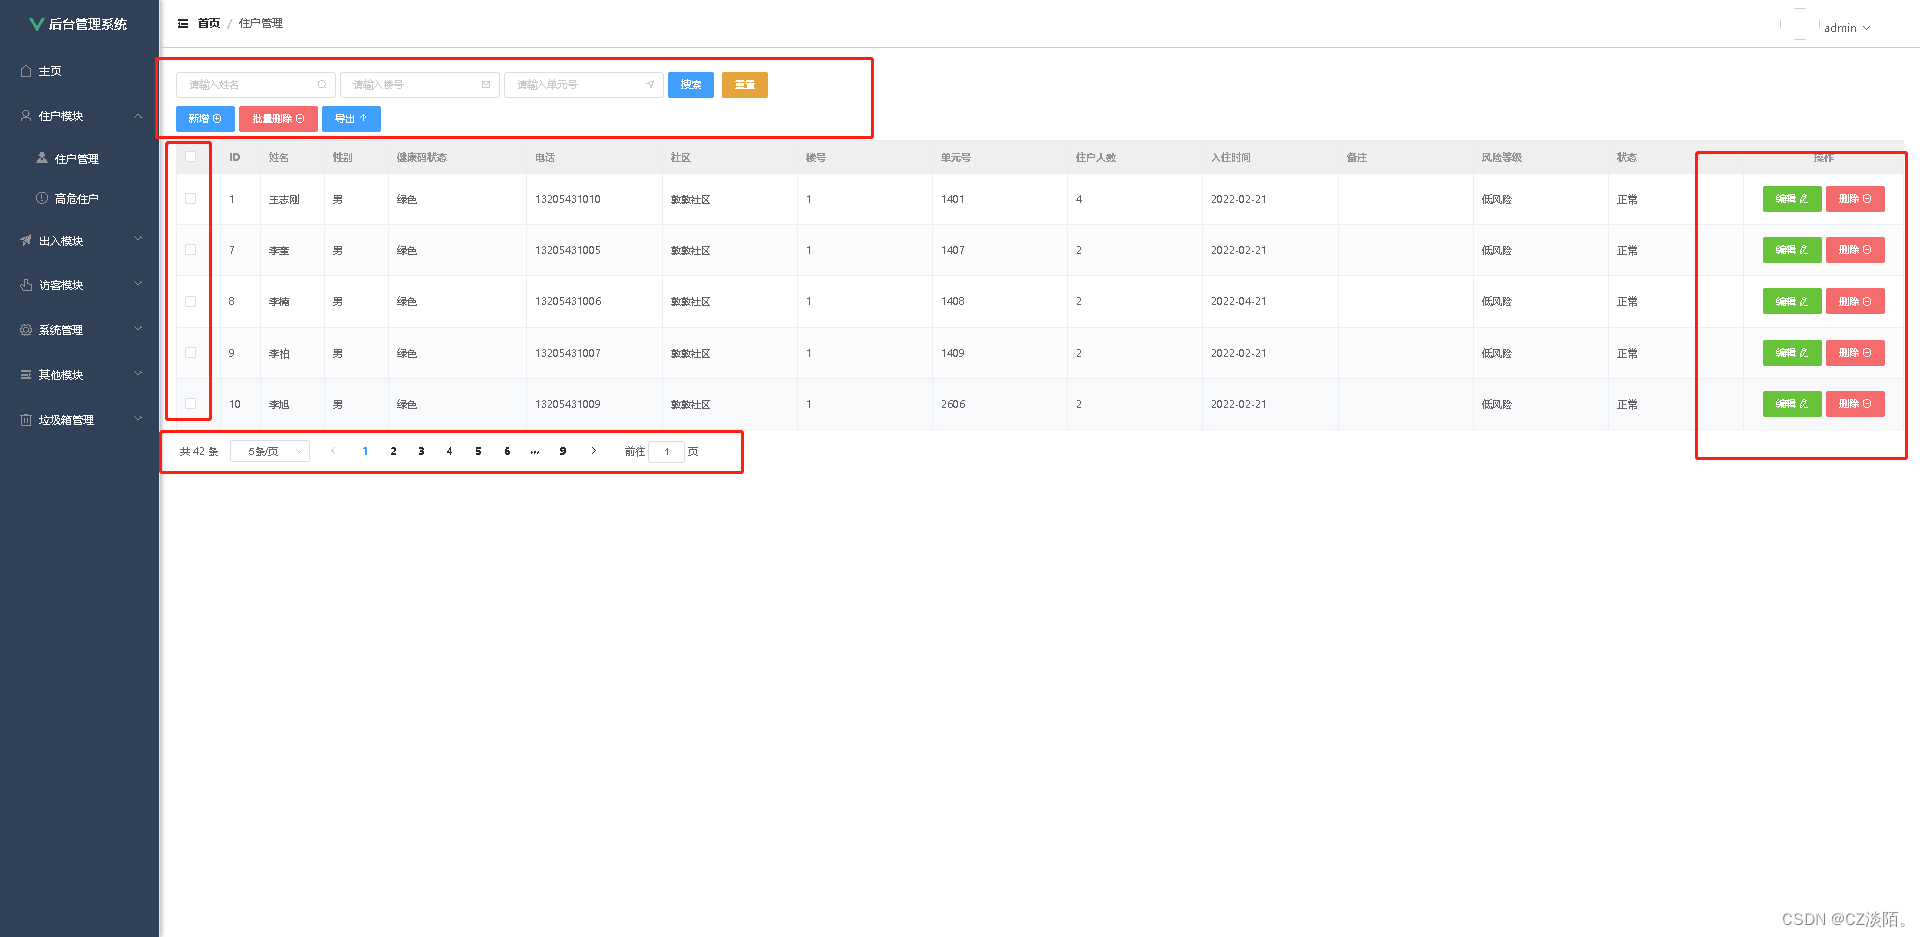The height and width of the screenshot is (937, 1920).
Task: Click the warning icon beside 高危住户
Action: [42, 198]
